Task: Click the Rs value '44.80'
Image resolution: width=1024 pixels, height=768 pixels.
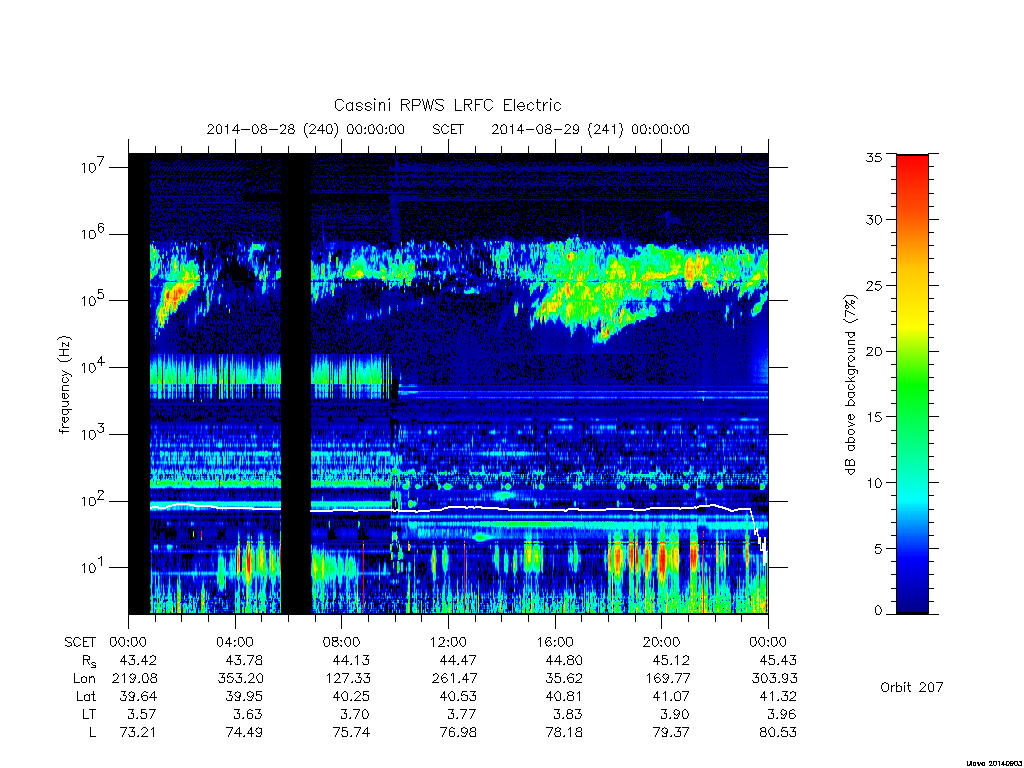Action: tap(564, 660)
